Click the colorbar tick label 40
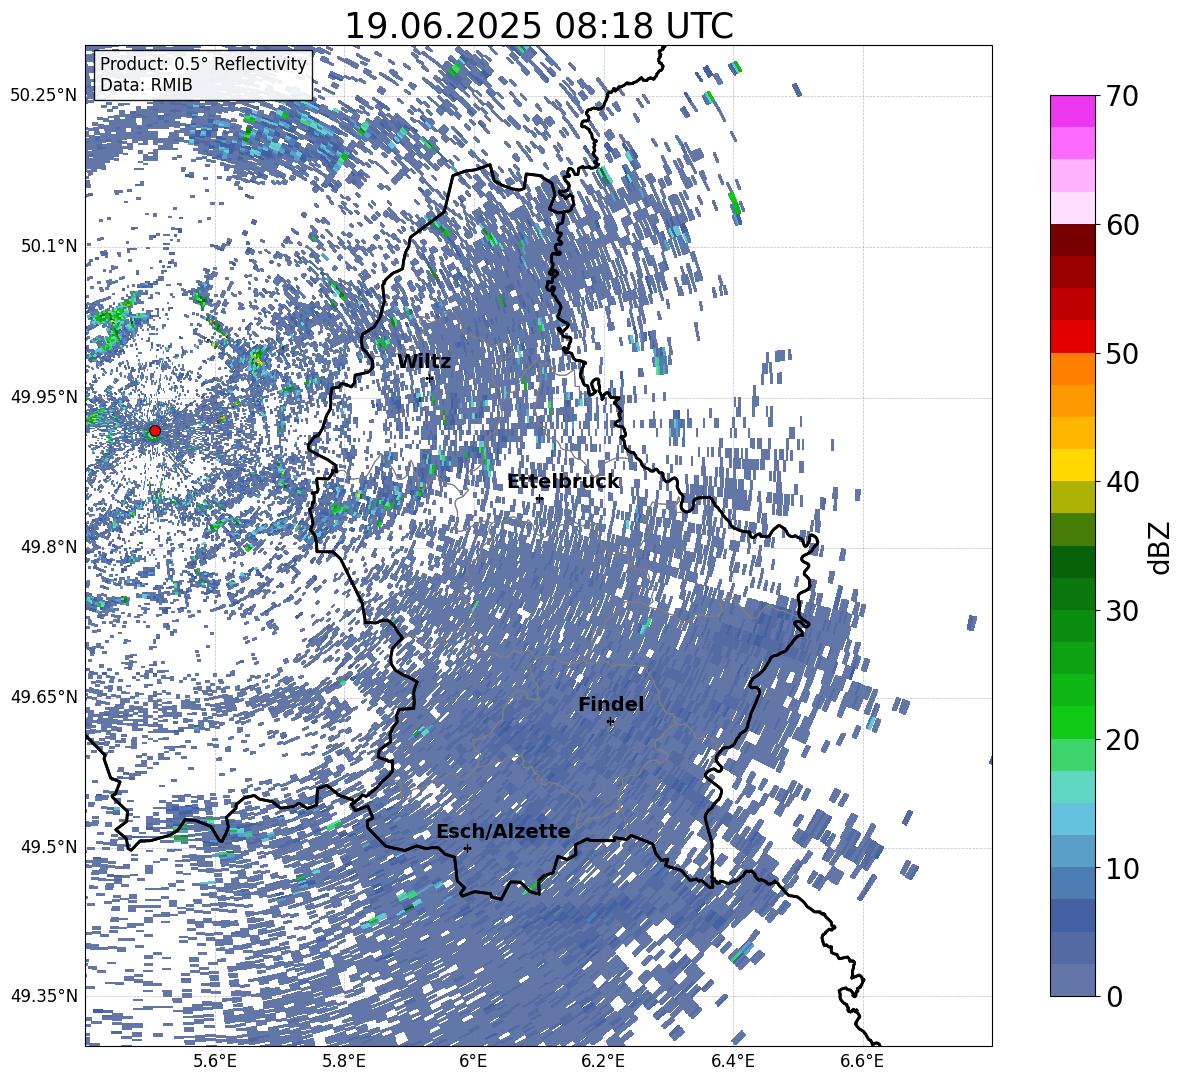The height and width of the screenshot is (1081, 1184). click(1123, 482)
